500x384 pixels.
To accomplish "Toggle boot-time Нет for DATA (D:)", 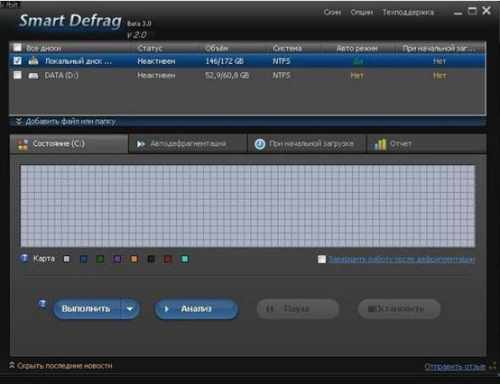I will (439, 76).
